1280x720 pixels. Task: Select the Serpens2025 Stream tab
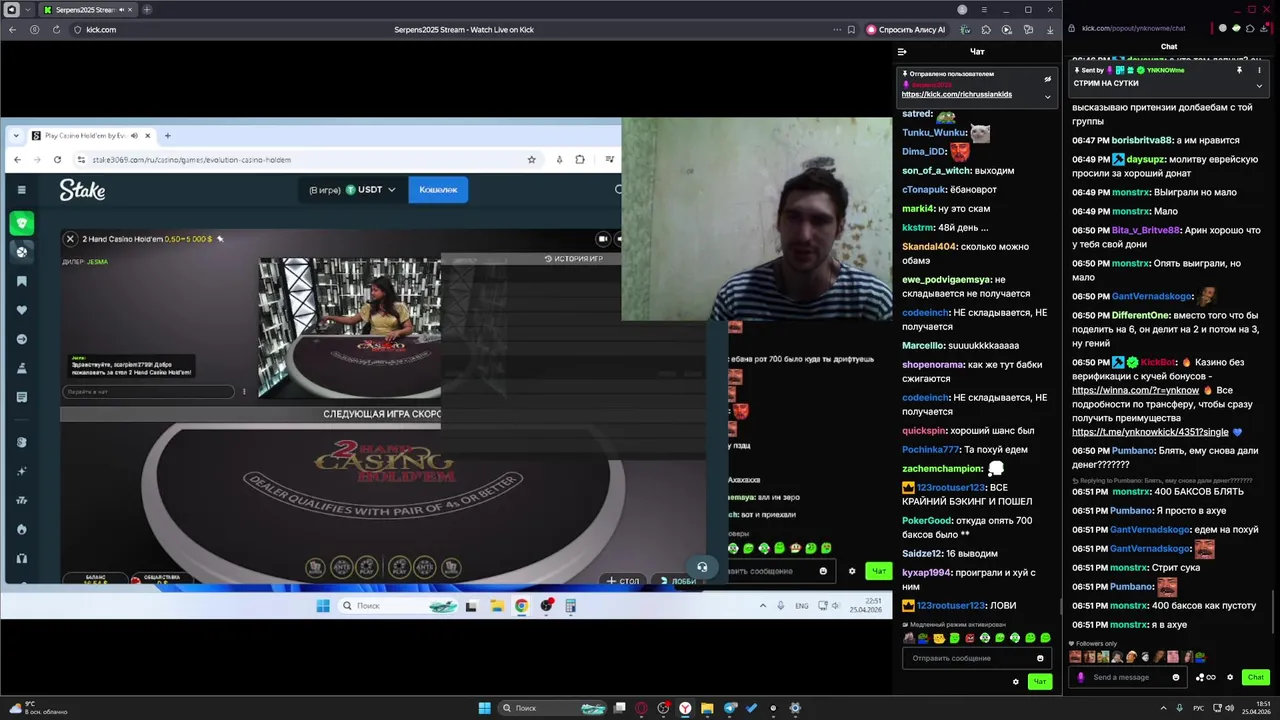[88, 9]
